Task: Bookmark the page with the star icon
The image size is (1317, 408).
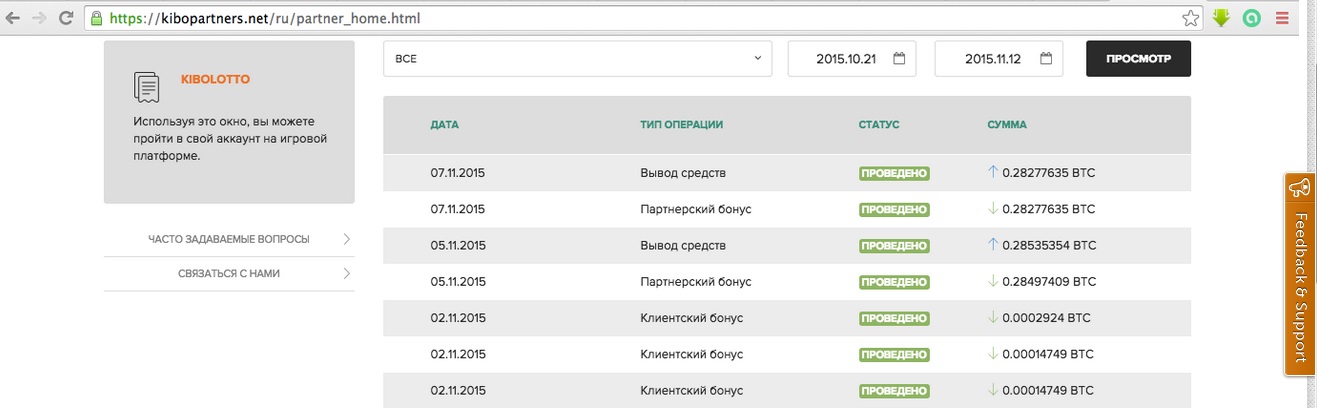Action: [1190, 18]
